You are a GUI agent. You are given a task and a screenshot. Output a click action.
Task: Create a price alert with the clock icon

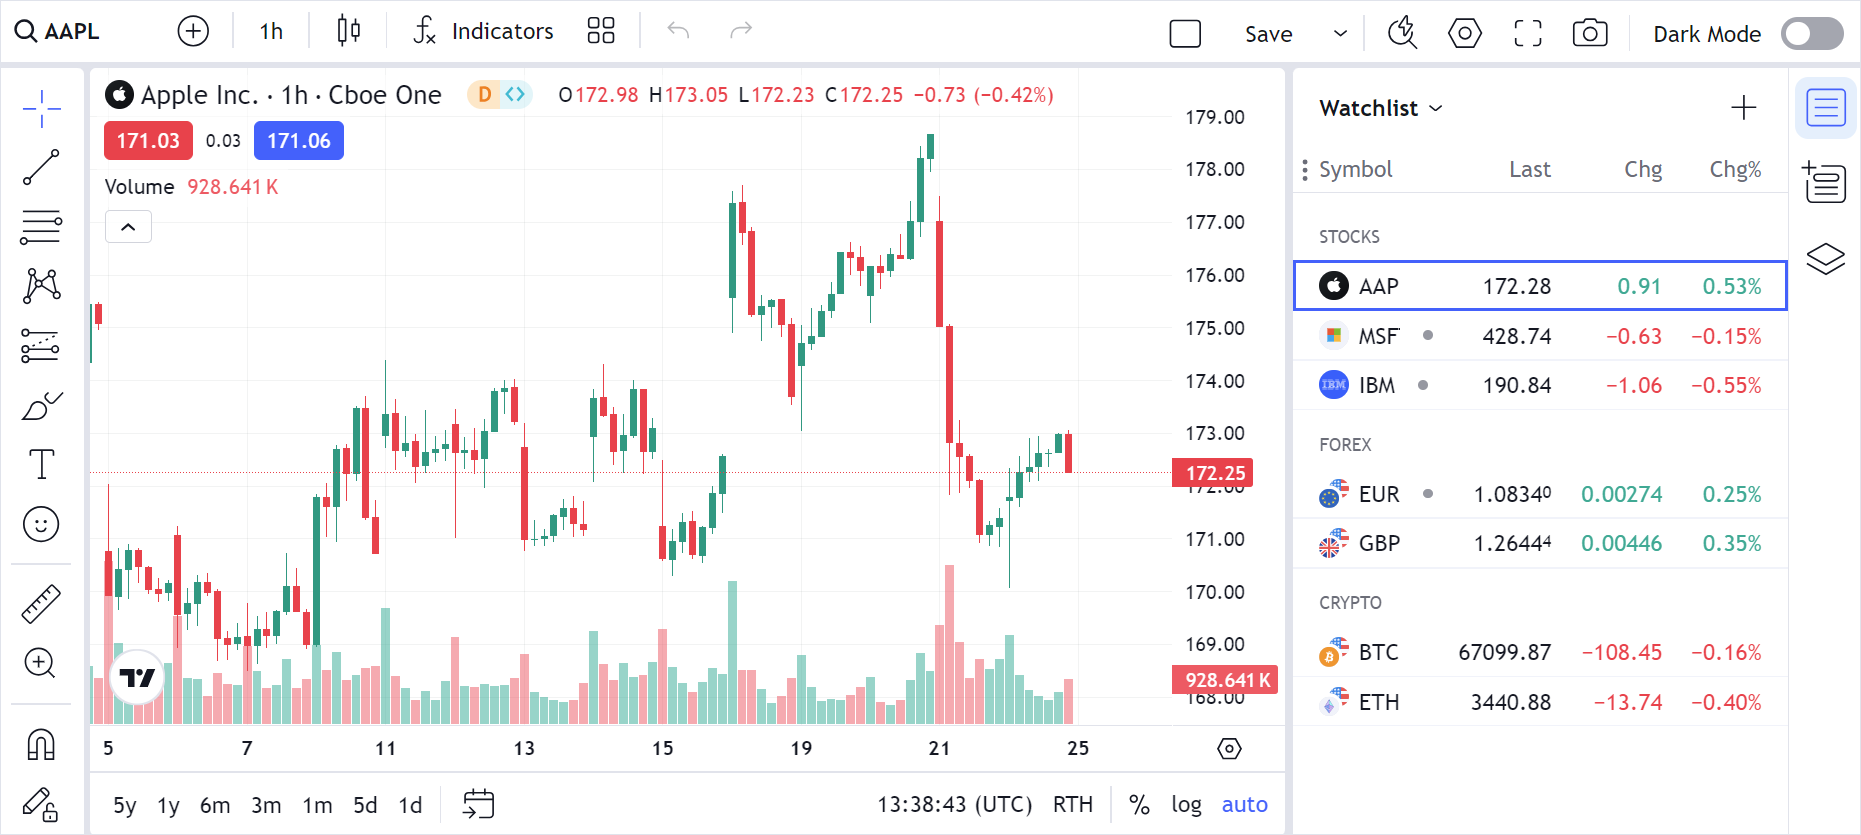click(1401, 32)
